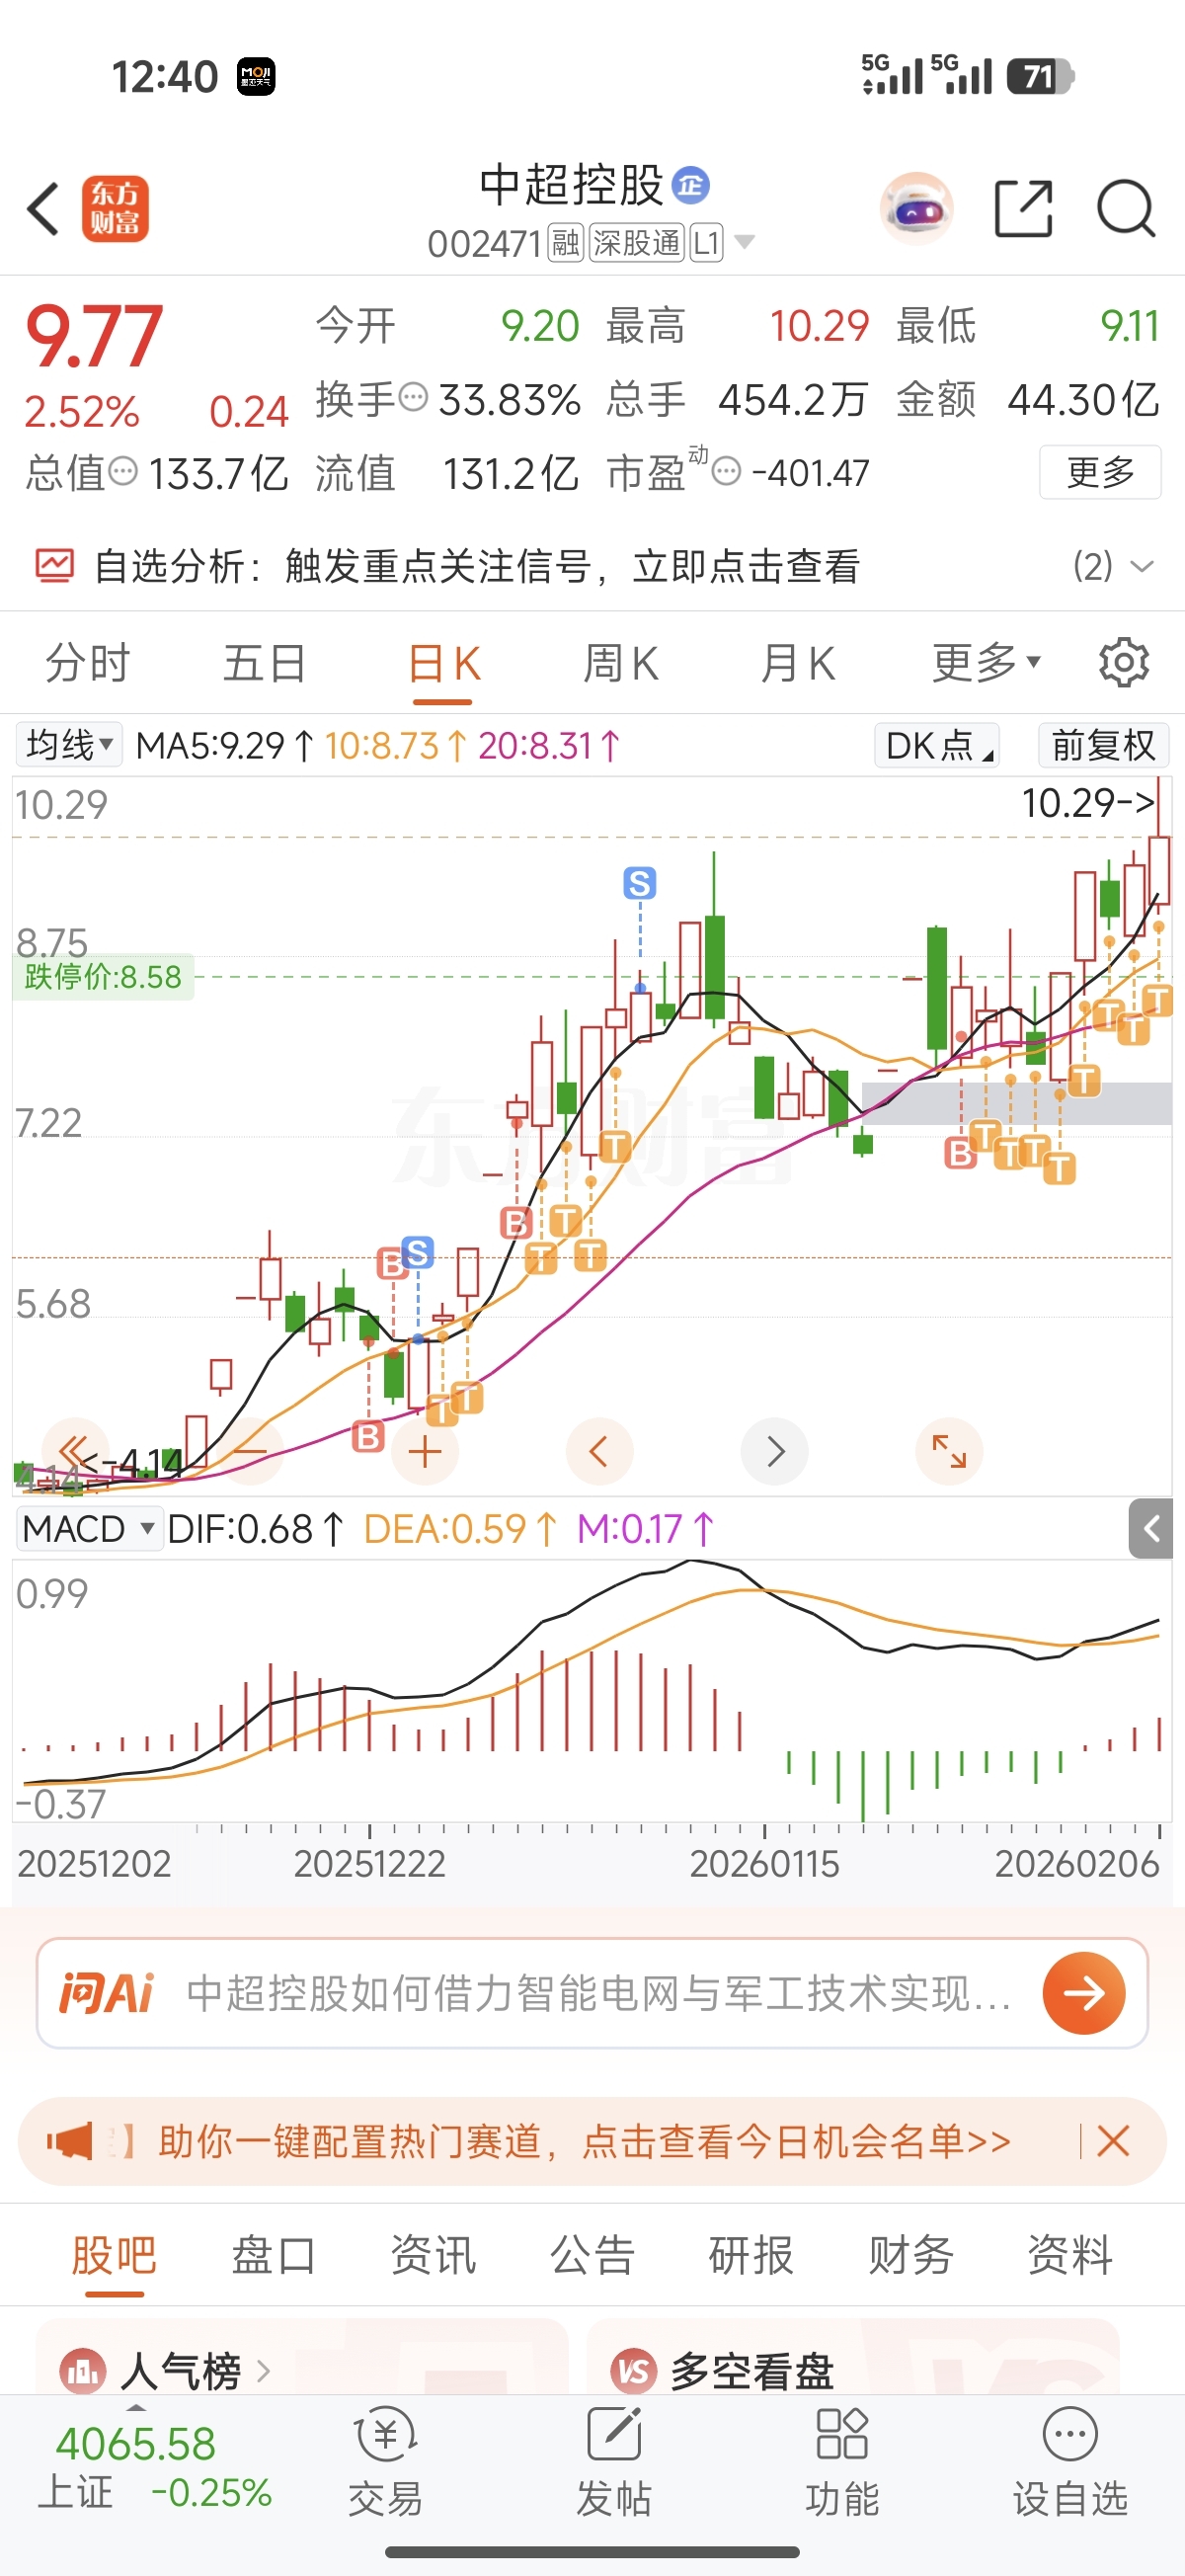Collapse side panel arrow near MACD
This screenshot has width=1185, height=2576.
tap(1151, 1528)
